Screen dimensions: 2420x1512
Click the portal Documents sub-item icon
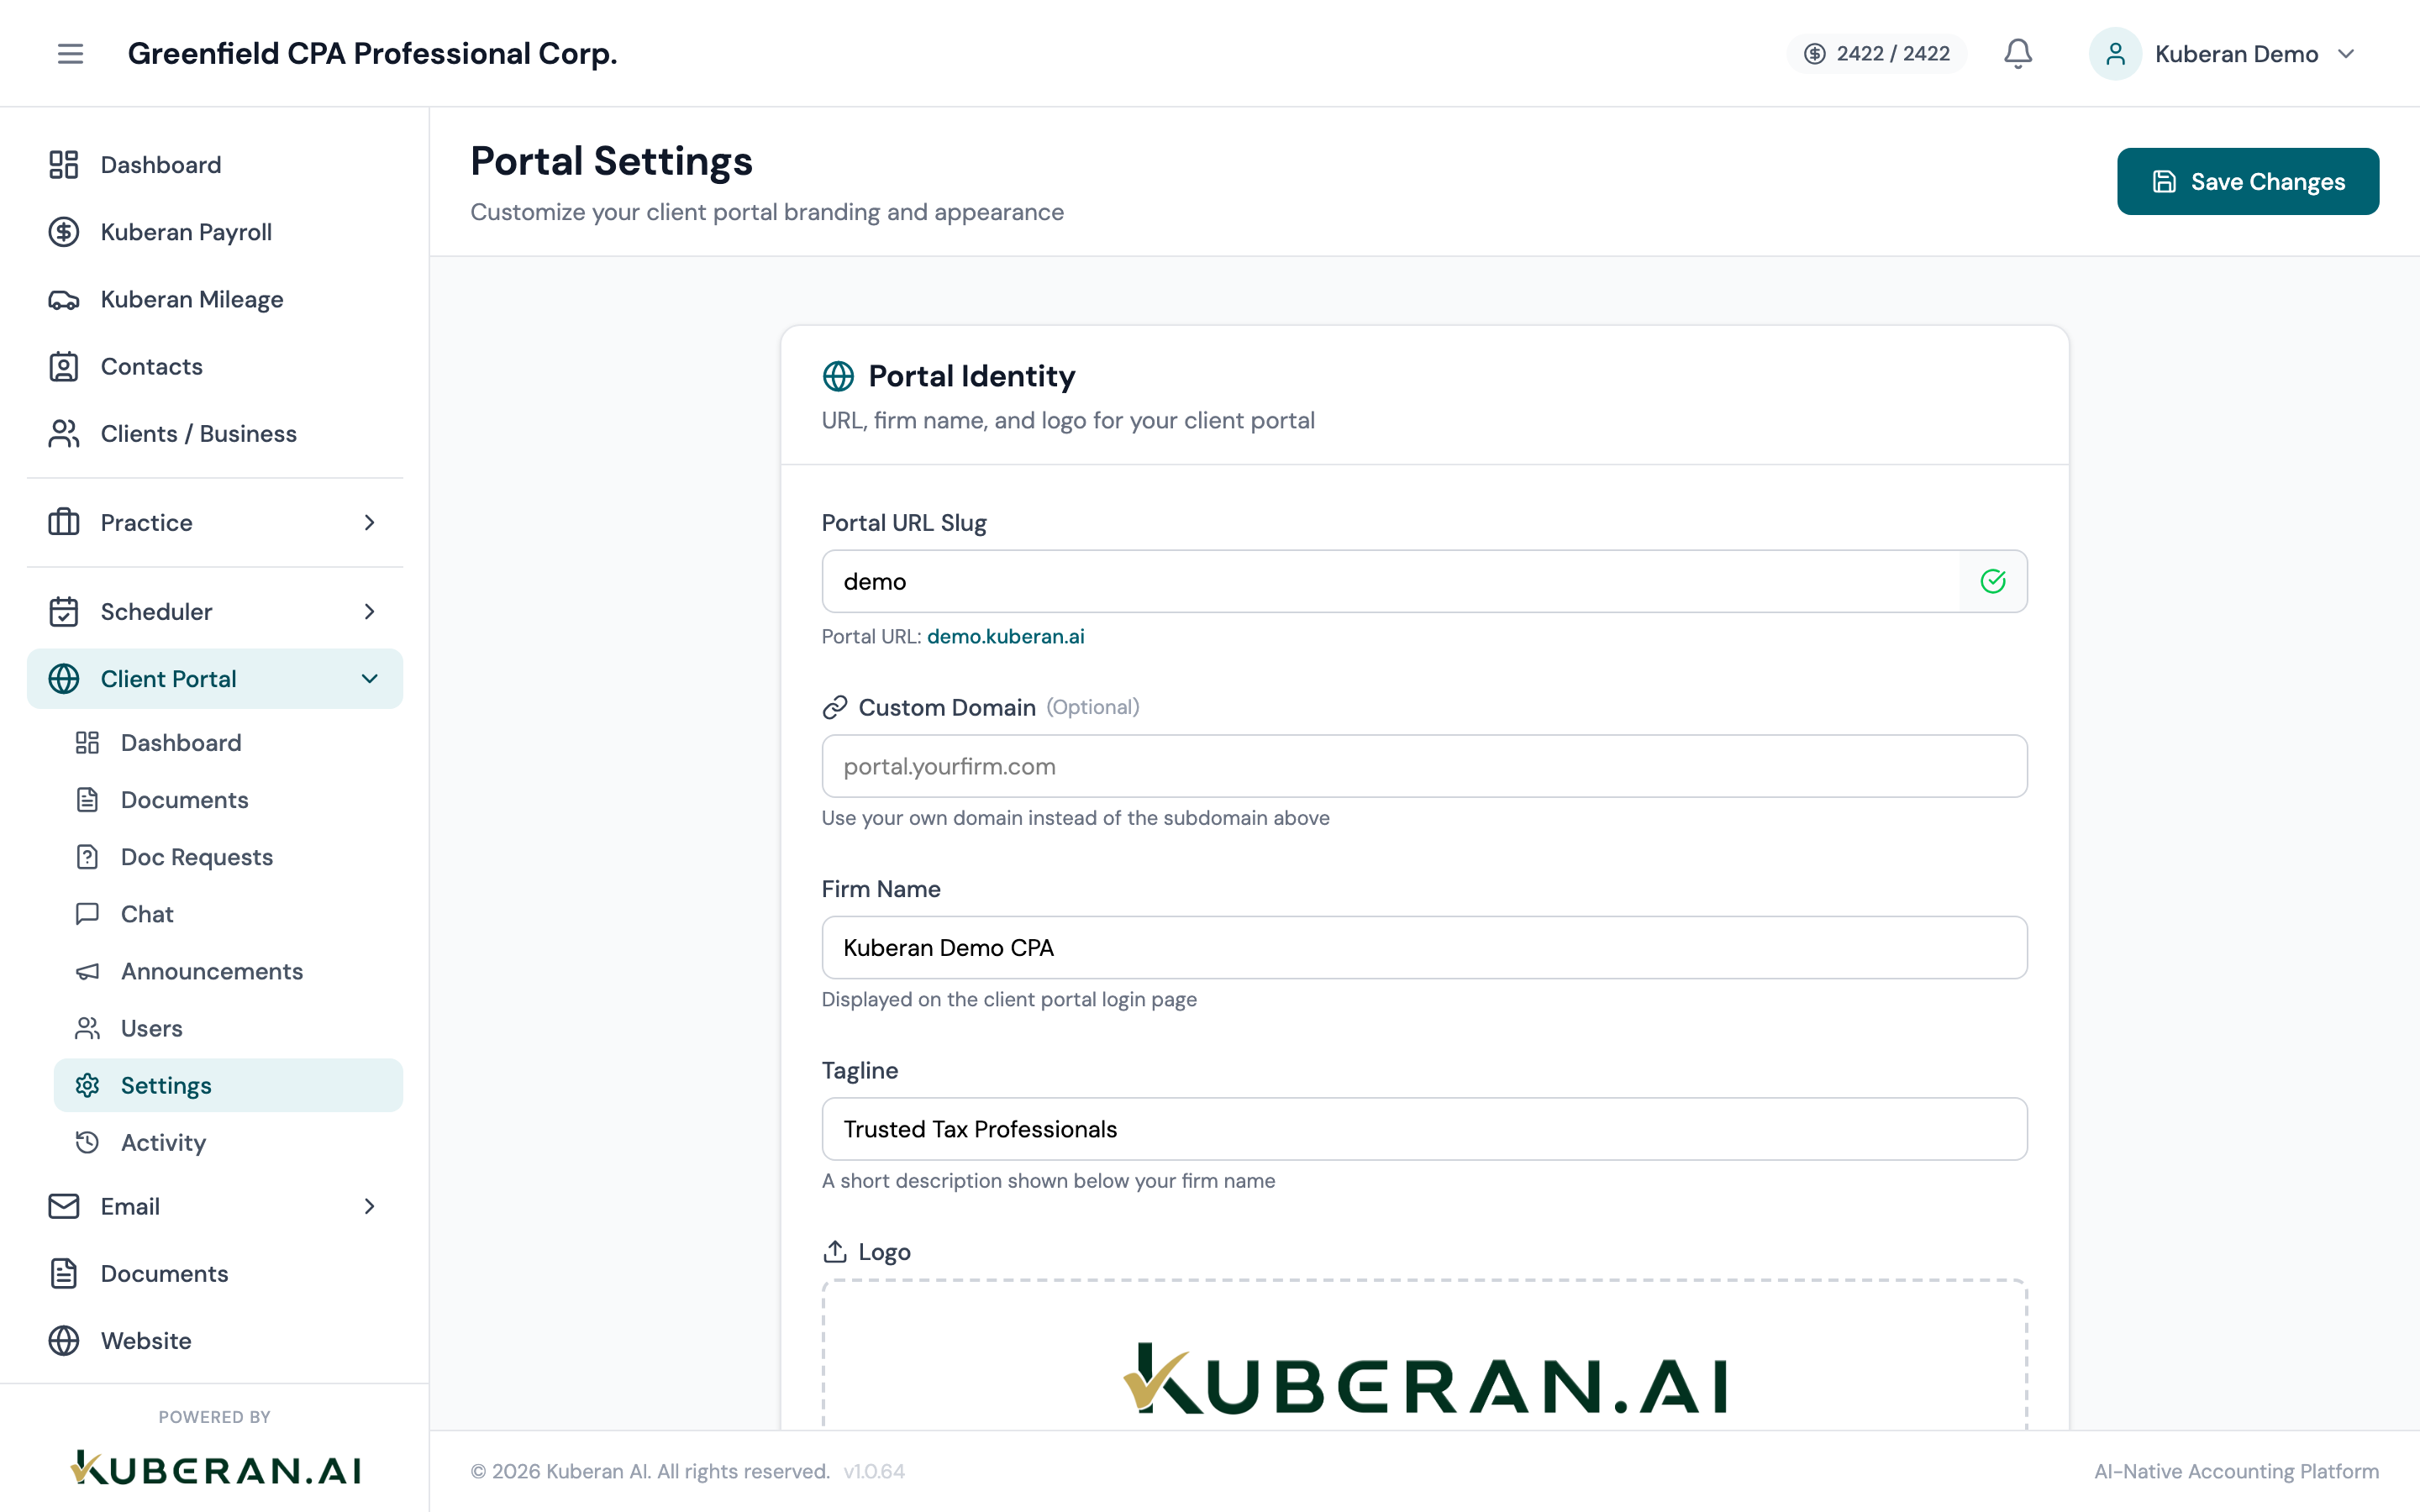pyautogui.click(x=87, y=799)
